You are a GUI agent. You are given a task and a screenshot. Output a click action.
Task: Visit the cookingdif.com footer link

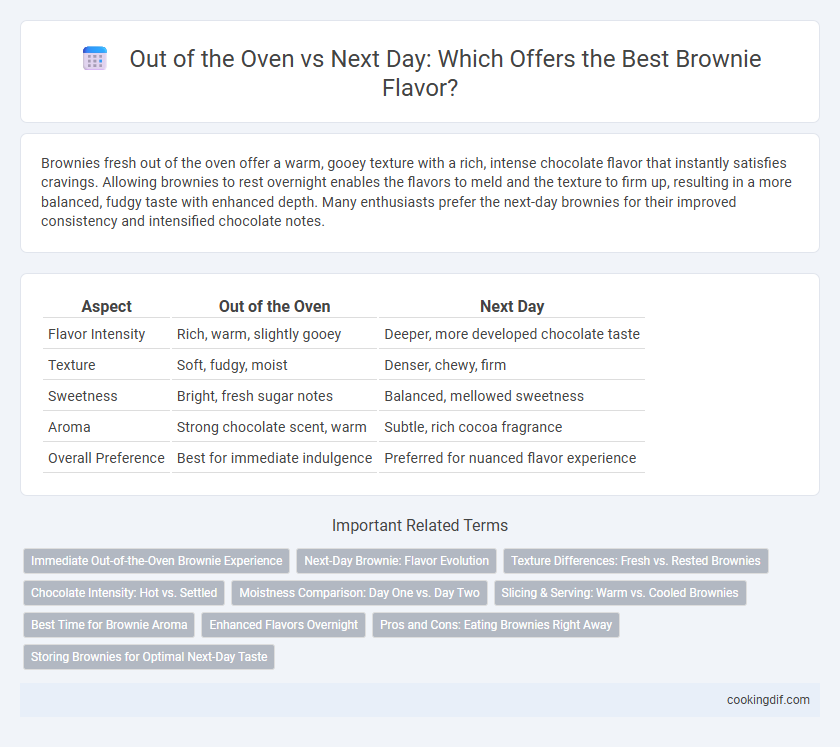(x=768, y=700)
